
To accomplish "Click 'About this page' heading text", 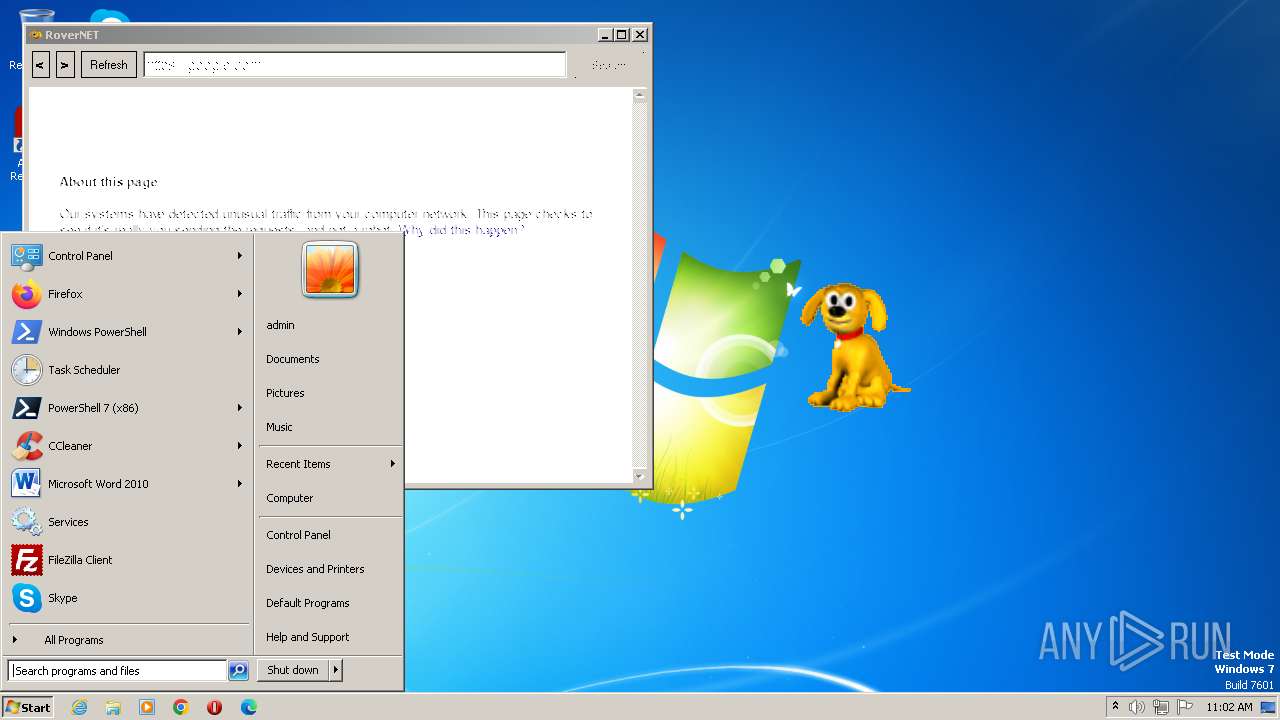I will (x=108, y=182).
